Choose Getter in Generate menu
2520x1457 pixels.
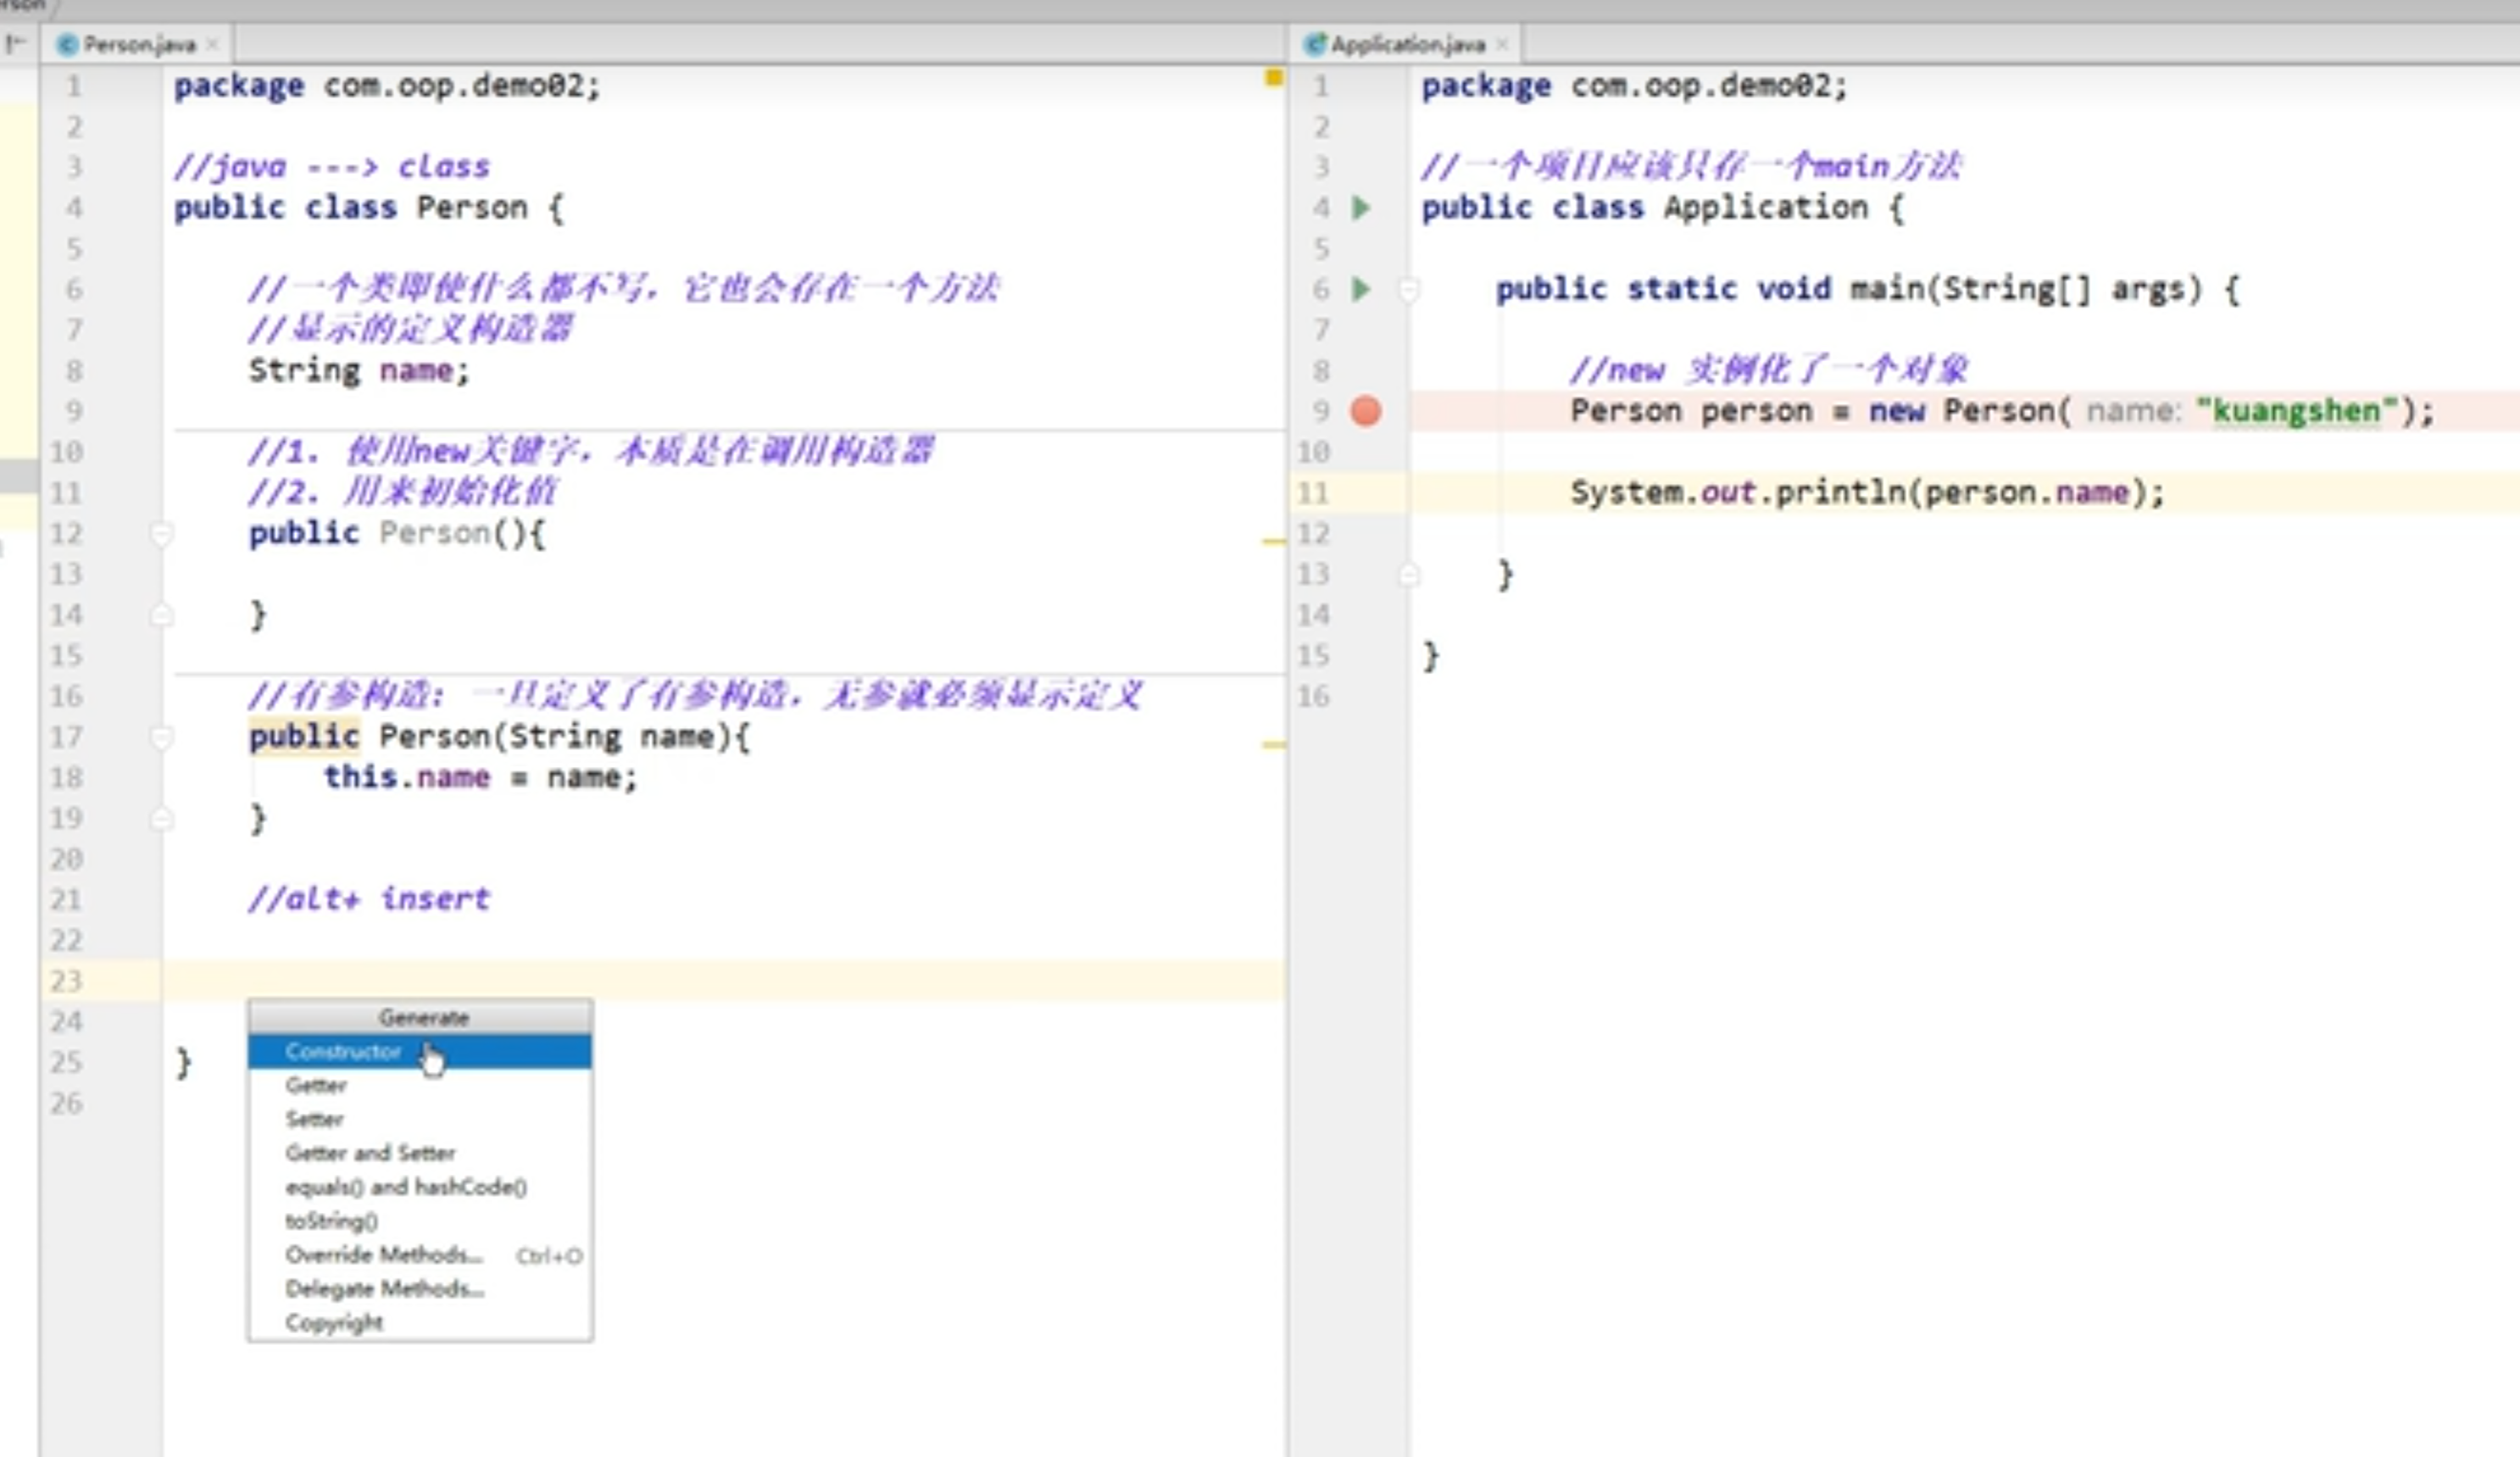click(x=316, y=1085)
